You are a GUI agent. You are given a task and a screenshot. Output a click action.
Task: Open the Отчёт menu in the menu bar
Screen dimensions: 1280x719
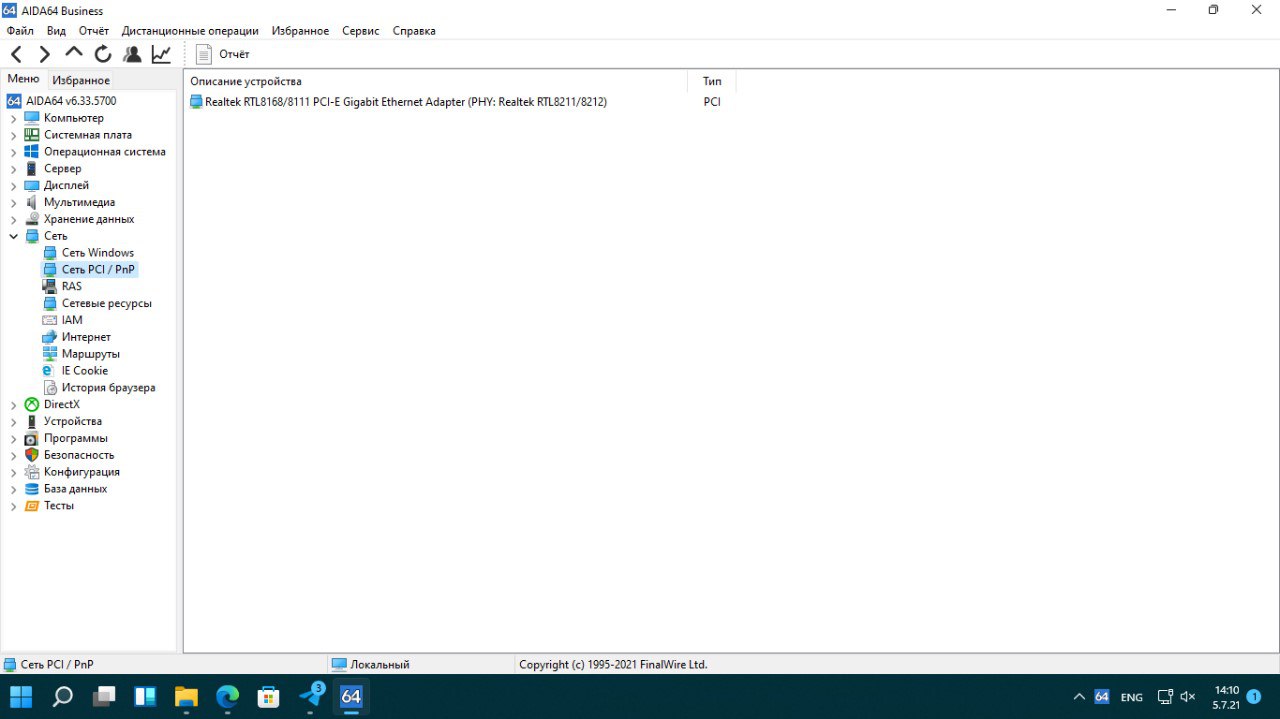[x=94, y=31]
